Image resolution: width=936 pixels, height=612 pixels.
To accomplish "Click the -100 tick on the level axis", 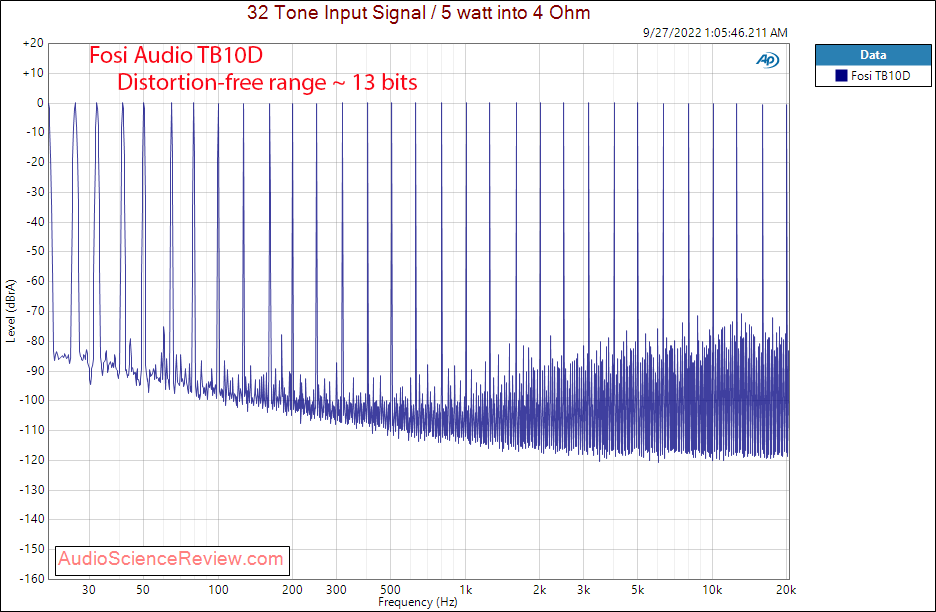I will click(32, 400).
